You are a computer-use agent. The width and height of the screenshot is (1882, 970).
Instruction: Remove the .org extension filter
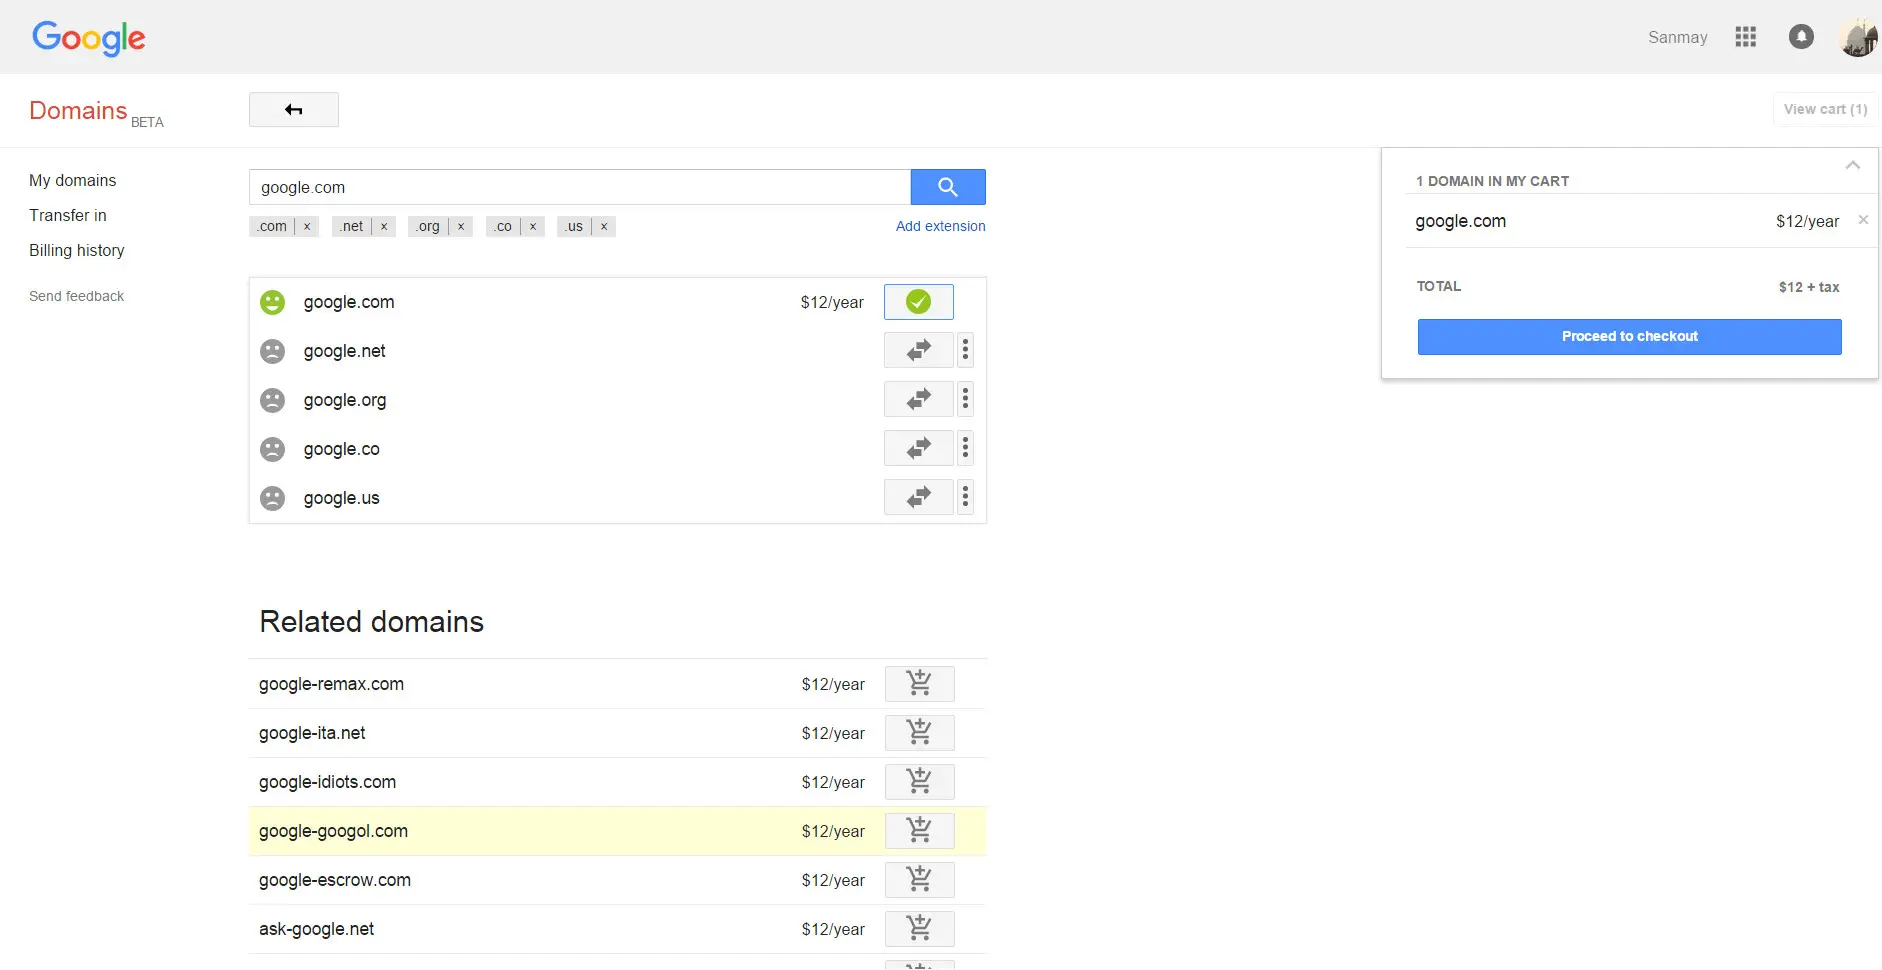[x=460, y=226]
